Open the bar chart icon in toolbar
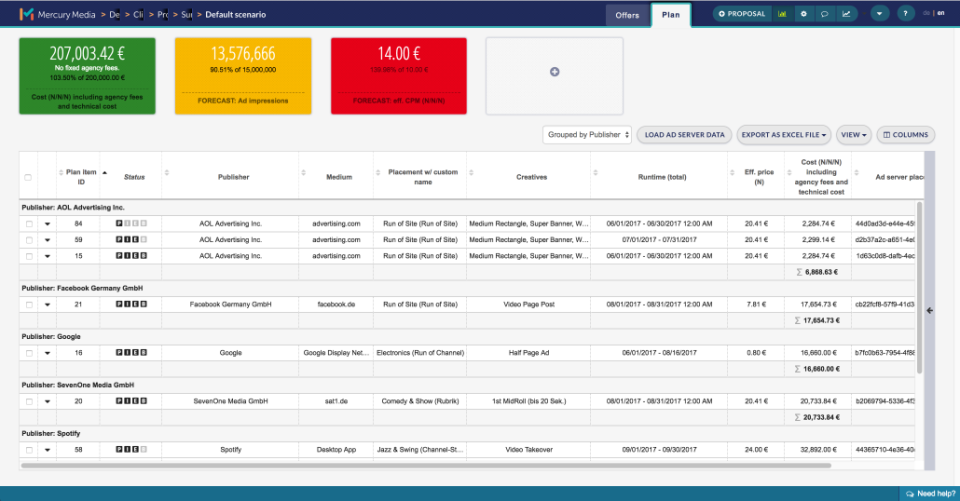The width and height of the screenshot is (960, 501). point(782,14)
